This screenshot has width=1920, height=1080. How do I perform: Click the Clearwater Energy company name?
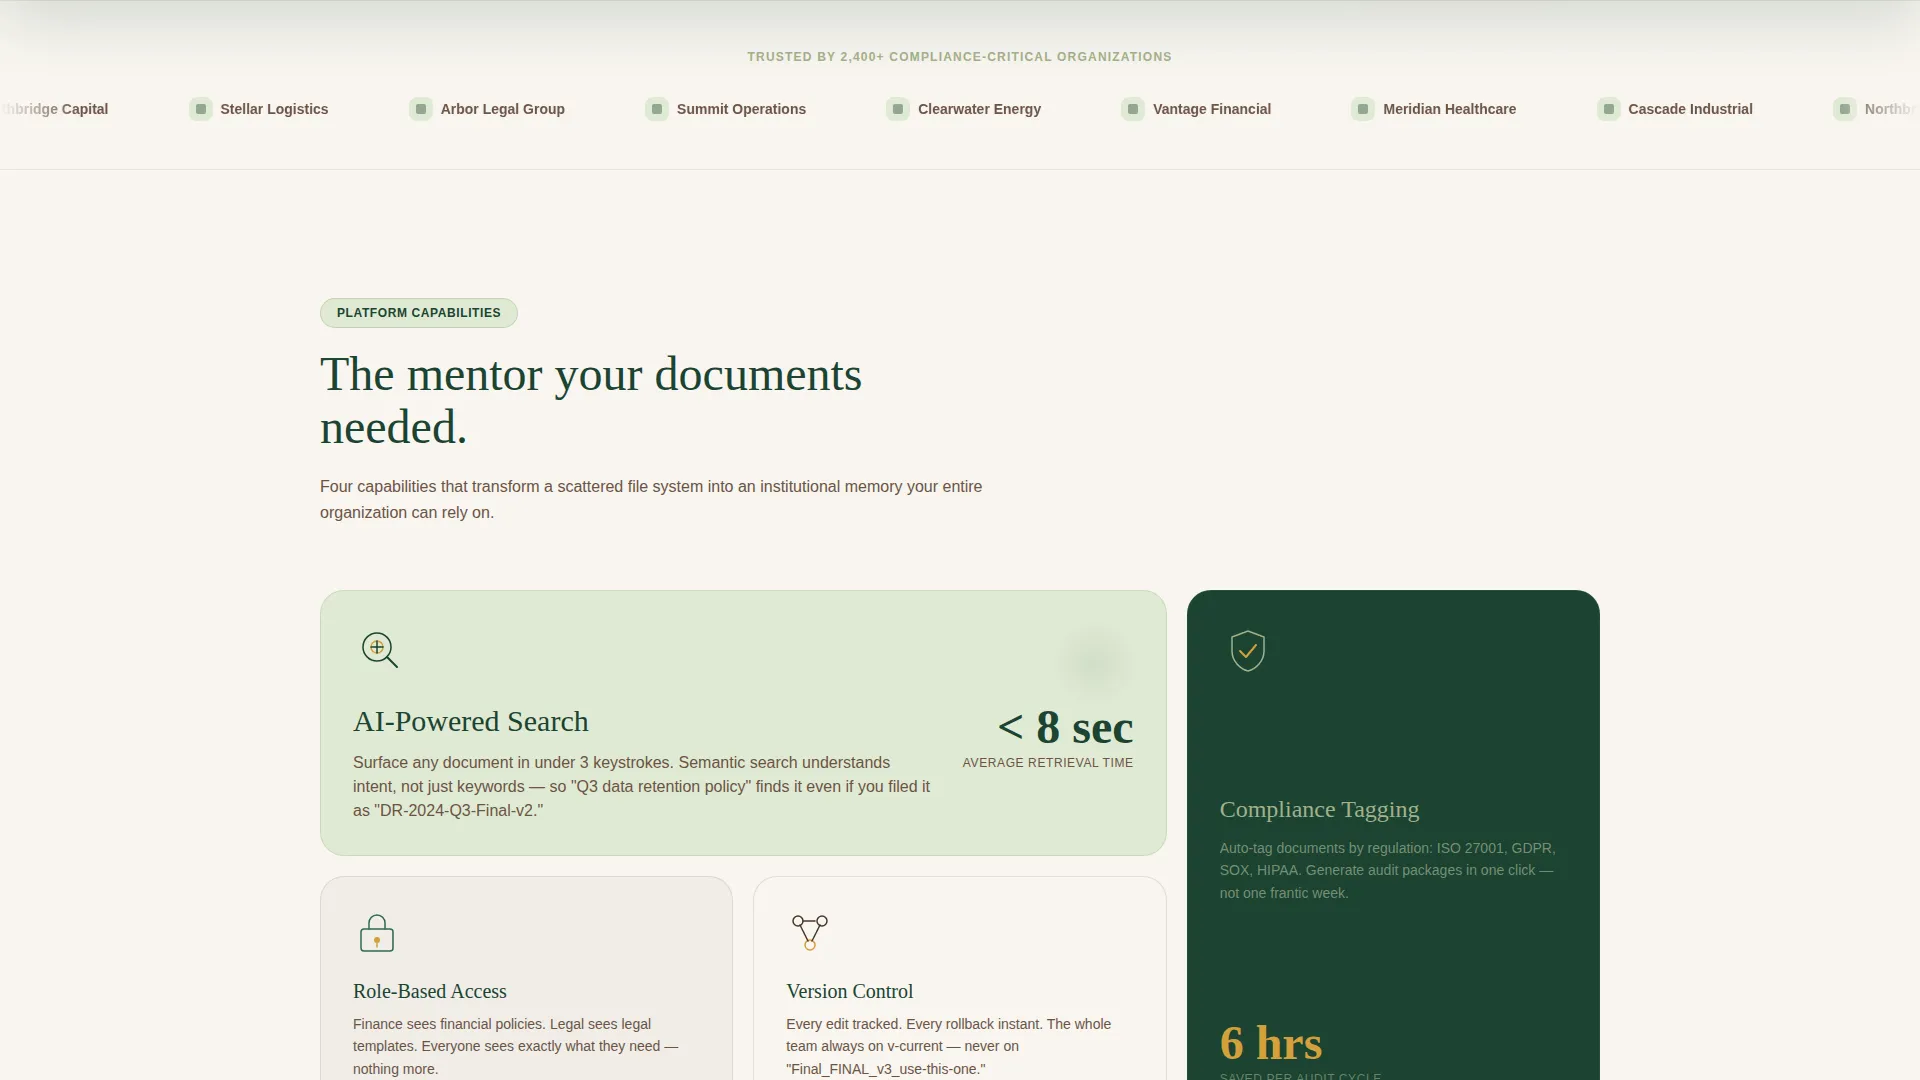click(979, 109)
